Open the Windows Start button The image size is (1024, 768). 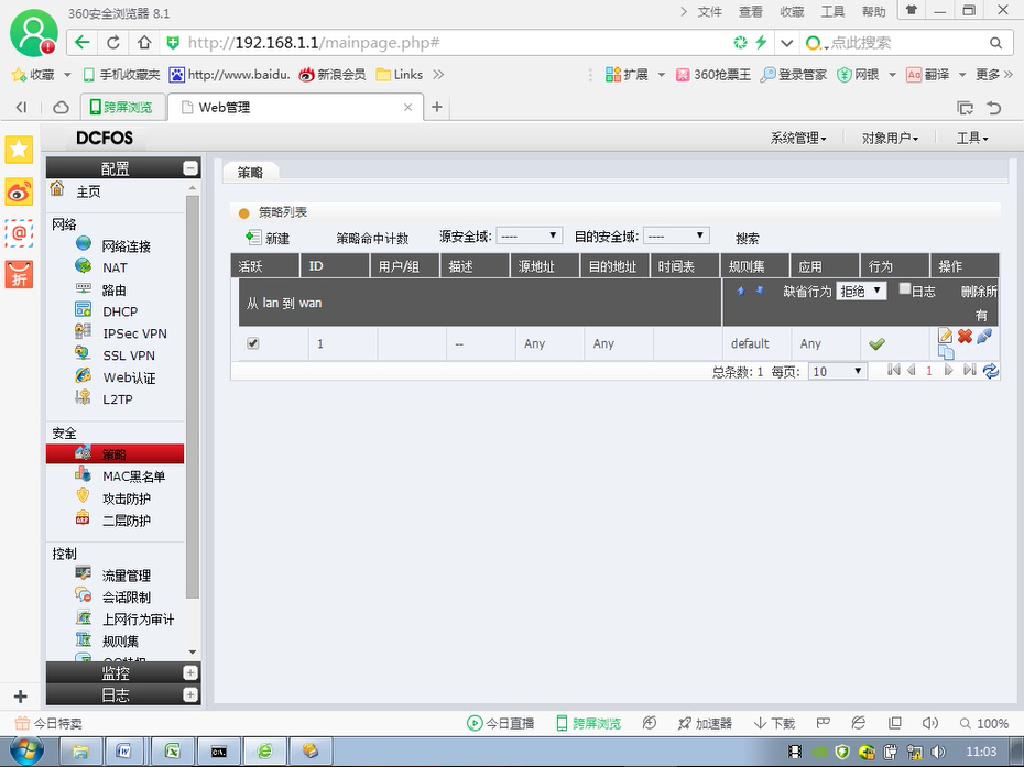tap(27, 751)
